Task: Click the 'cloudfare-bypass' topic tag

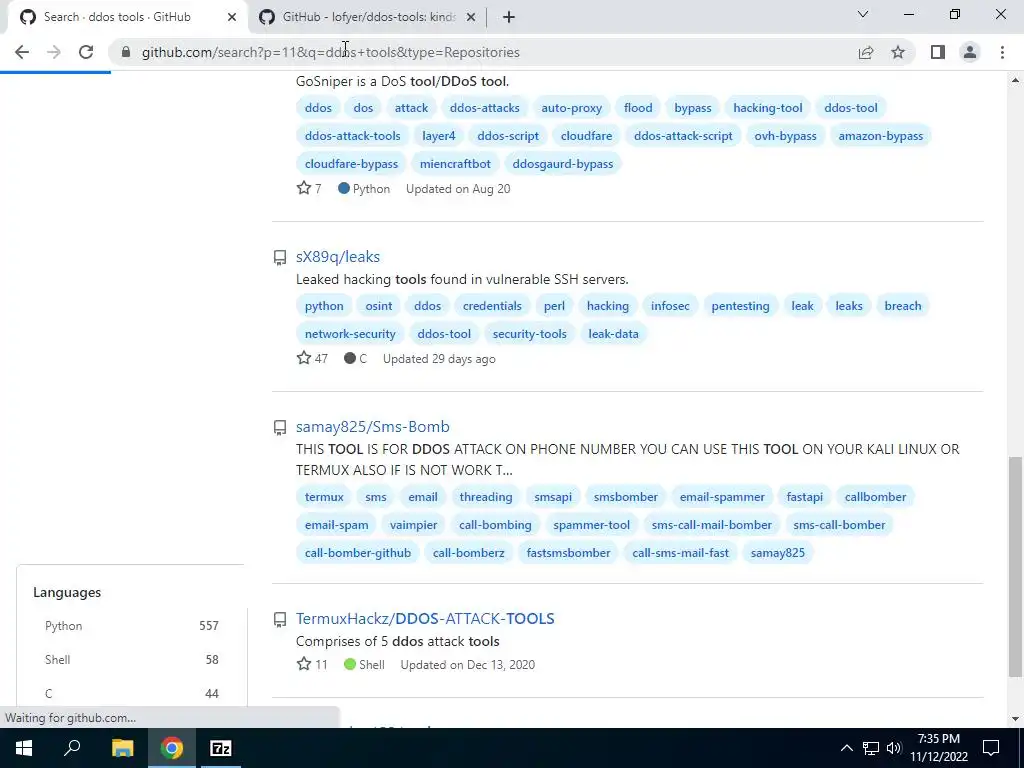Action: pyautogui.click(x=351, y=164)
